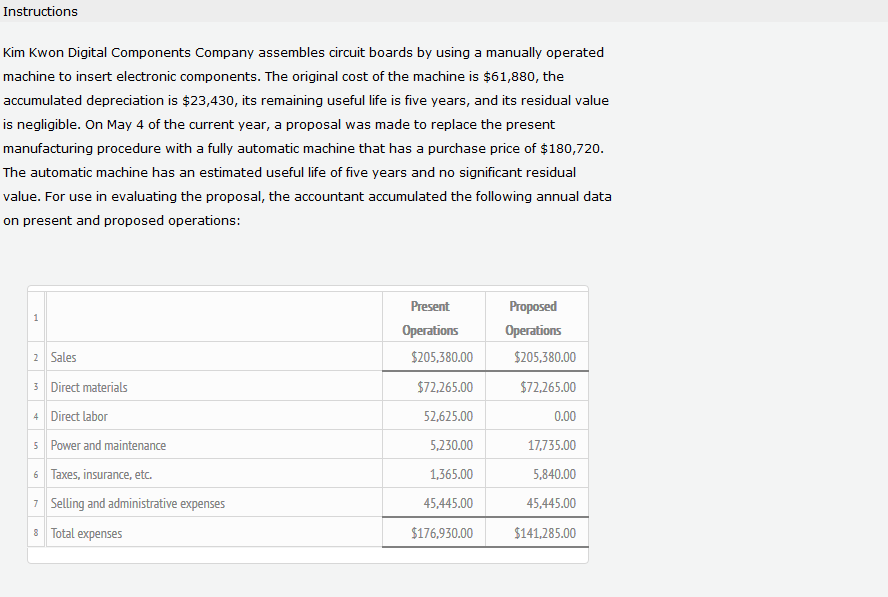Click row number 6 beside Taxes, insurance
This screenshot has width=888, height=597.
[36, 475]
